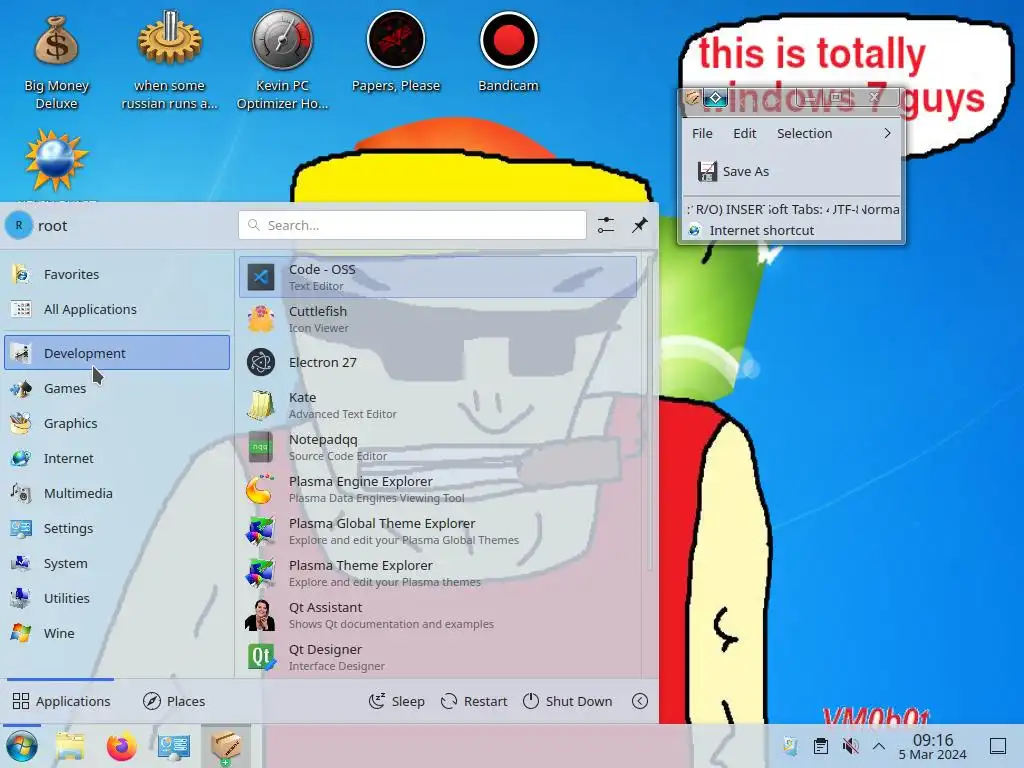Click the Restart button
This screenshot has width=1024, height=768.
coord(474,701)
